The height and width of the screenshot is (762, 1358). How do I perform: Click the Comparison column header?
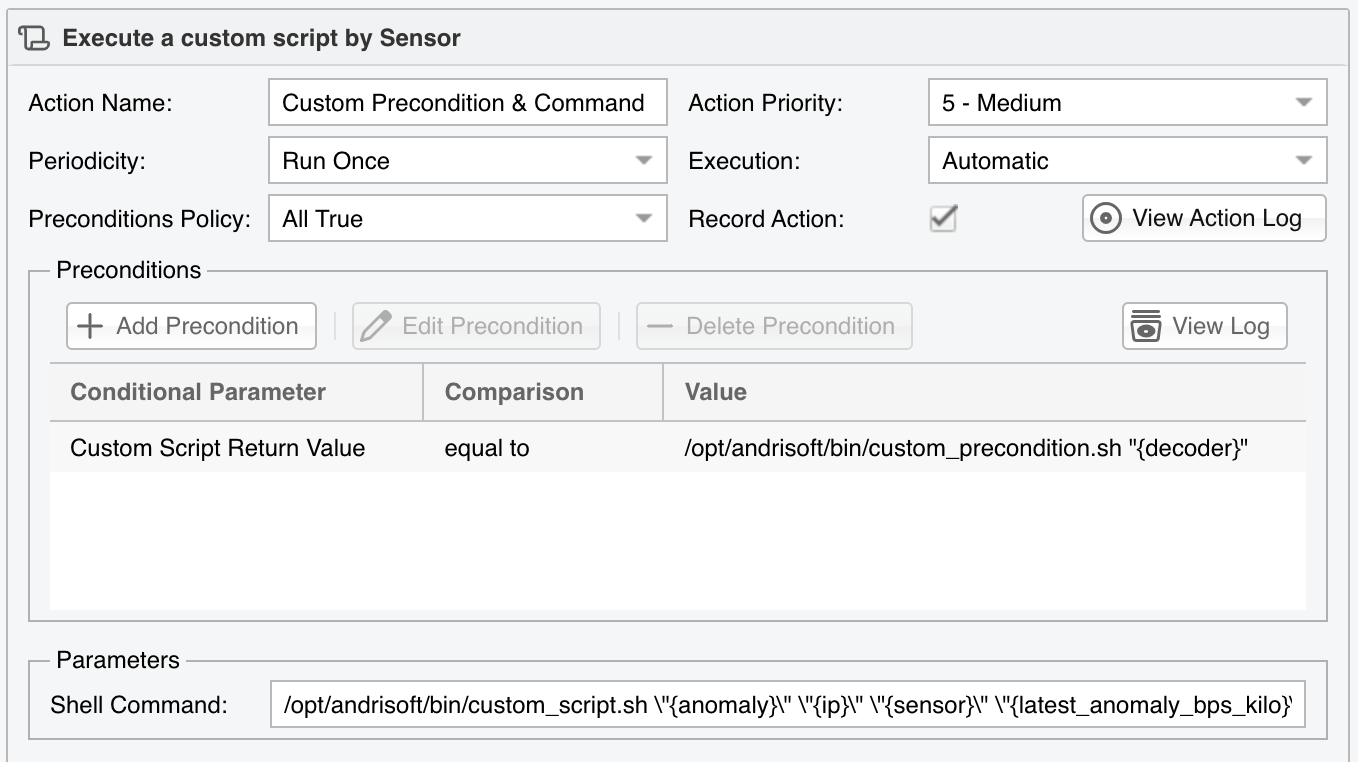[544, 392]
